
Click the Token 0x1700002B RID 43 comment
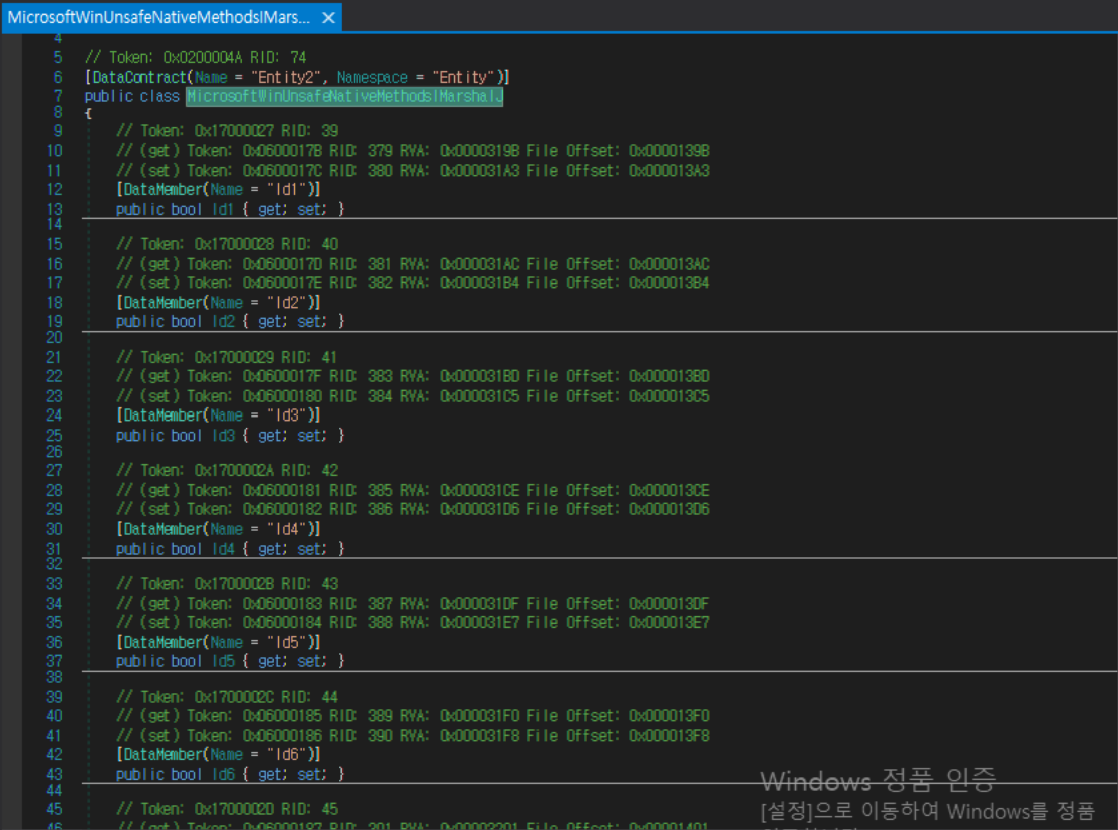pos(227,583)
